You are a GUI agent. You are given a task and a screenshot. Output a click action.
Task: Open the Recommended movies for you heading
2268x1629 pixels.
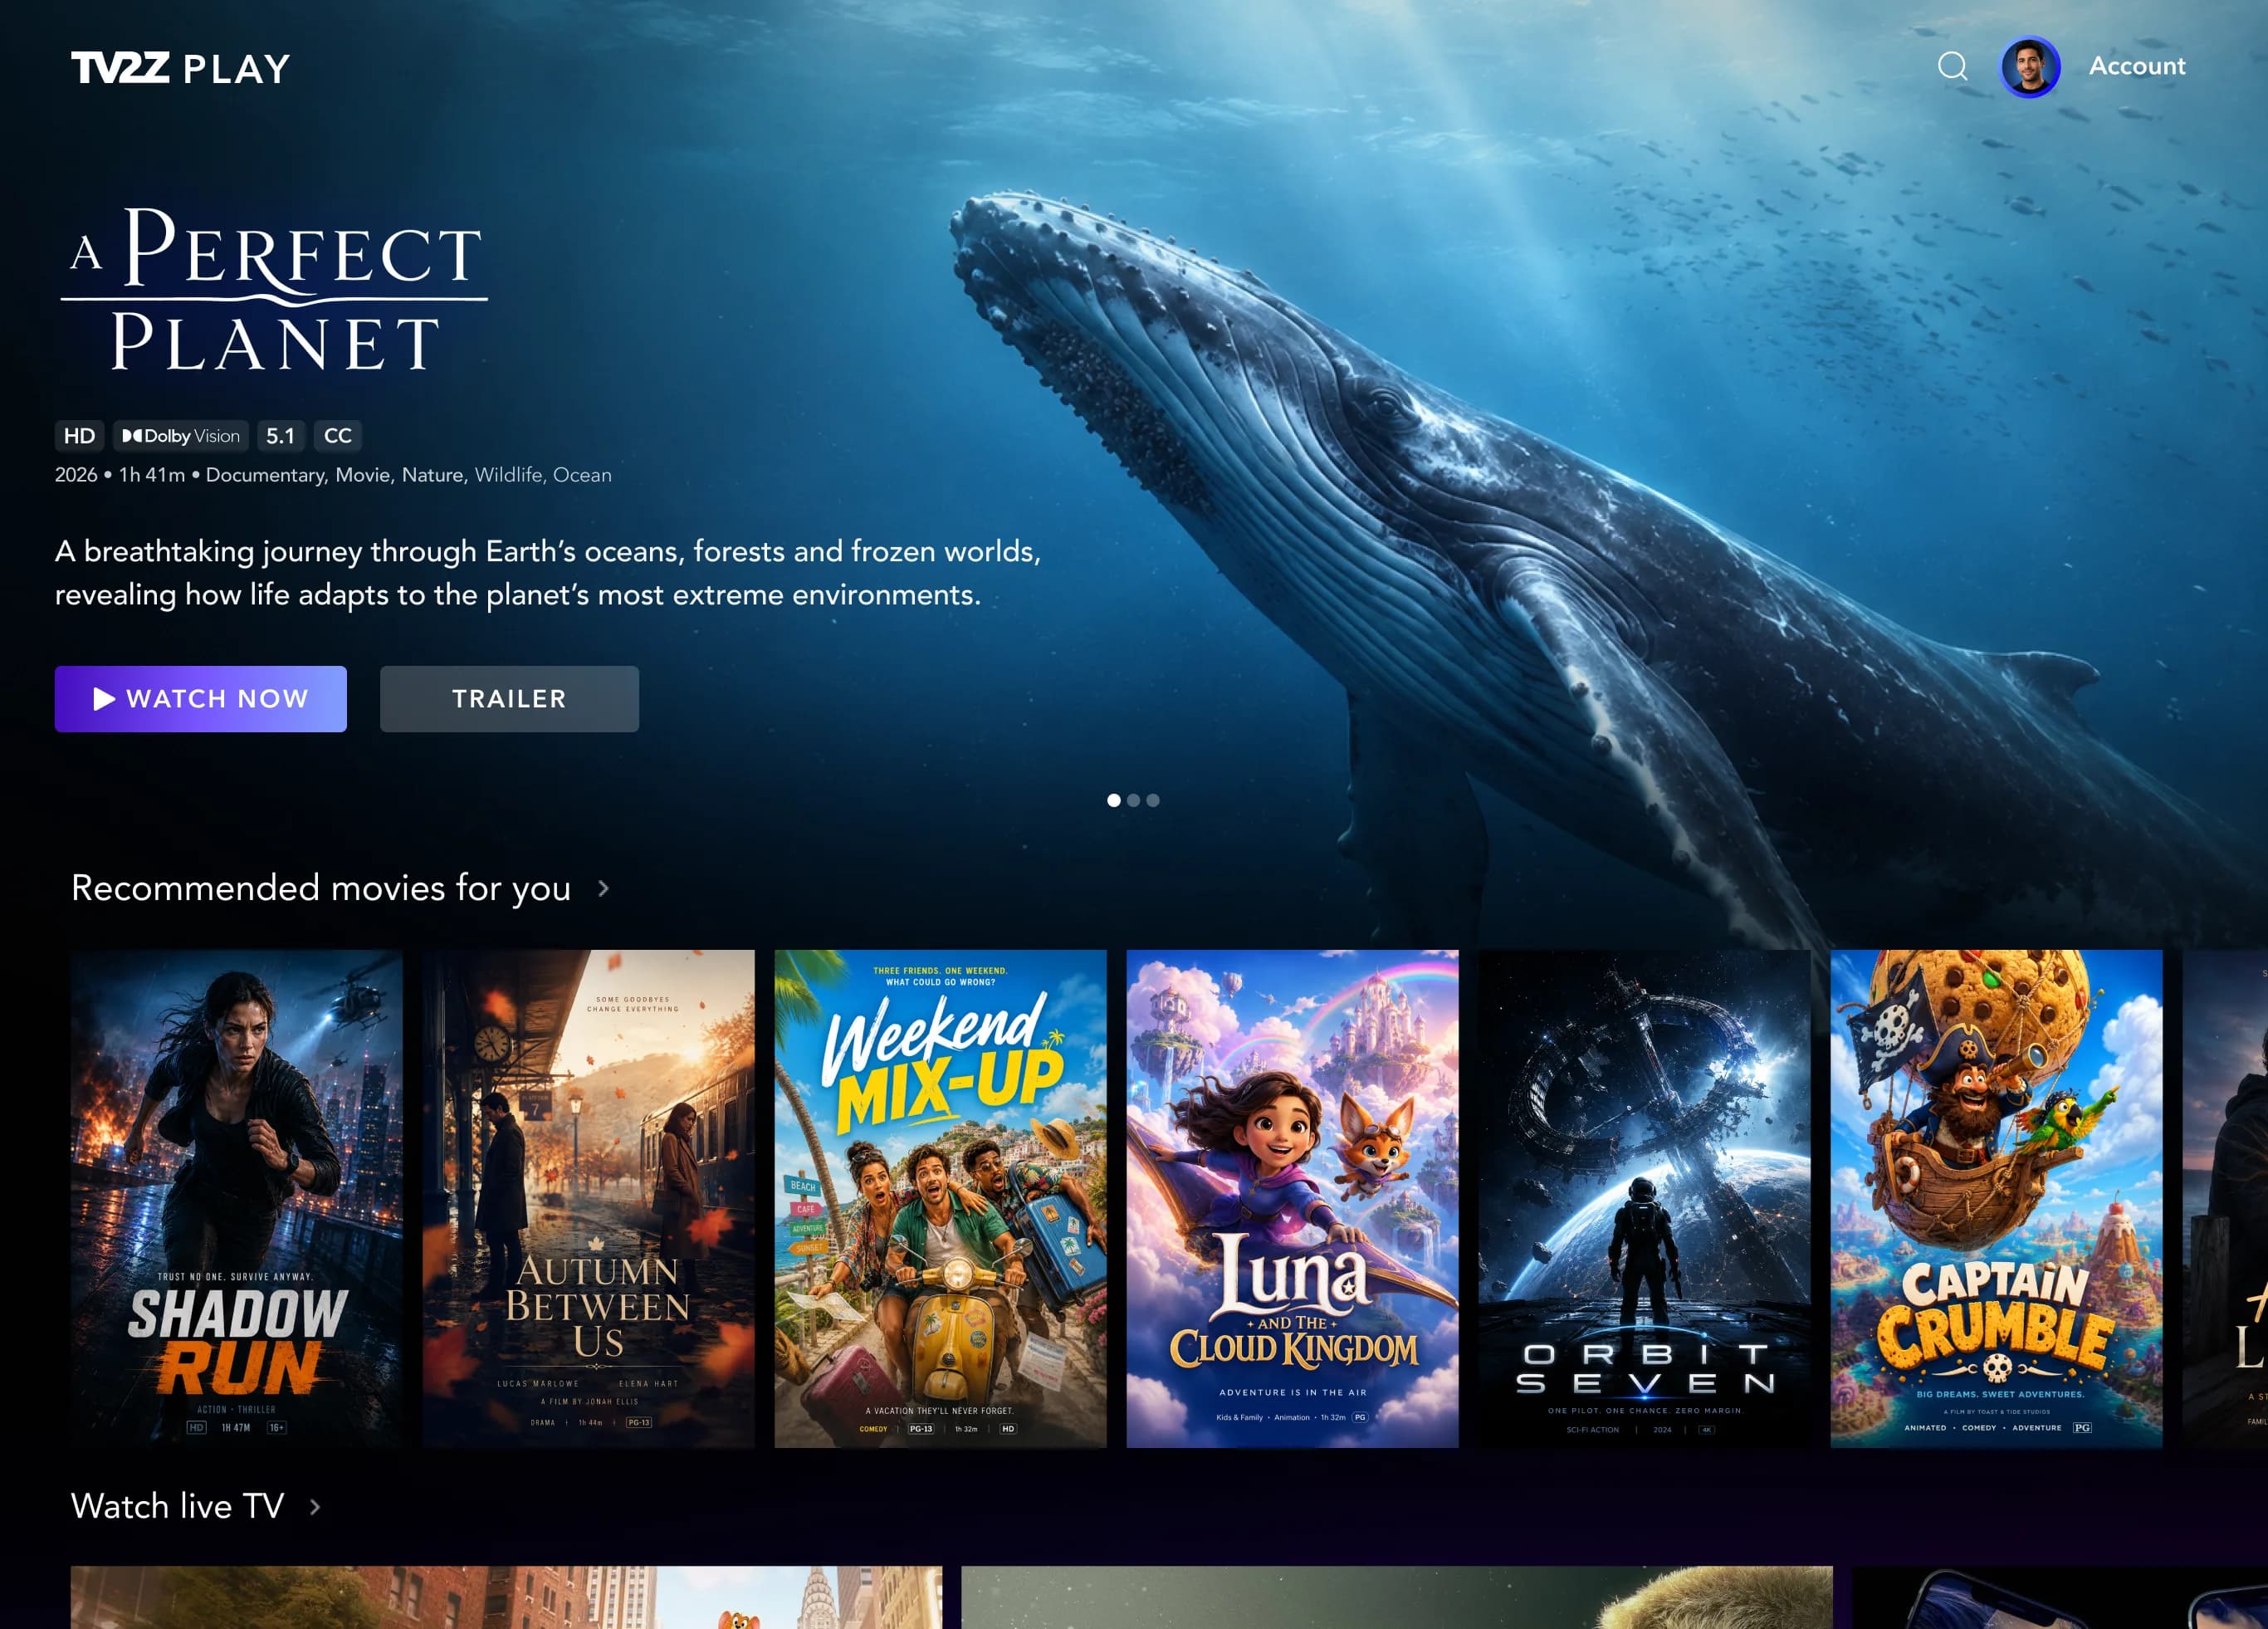pos(321,888)
